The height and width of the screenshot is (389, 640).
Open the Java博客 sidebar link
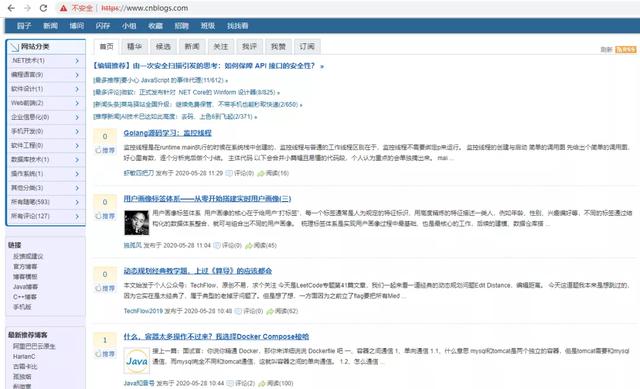[x=25, y=287]
